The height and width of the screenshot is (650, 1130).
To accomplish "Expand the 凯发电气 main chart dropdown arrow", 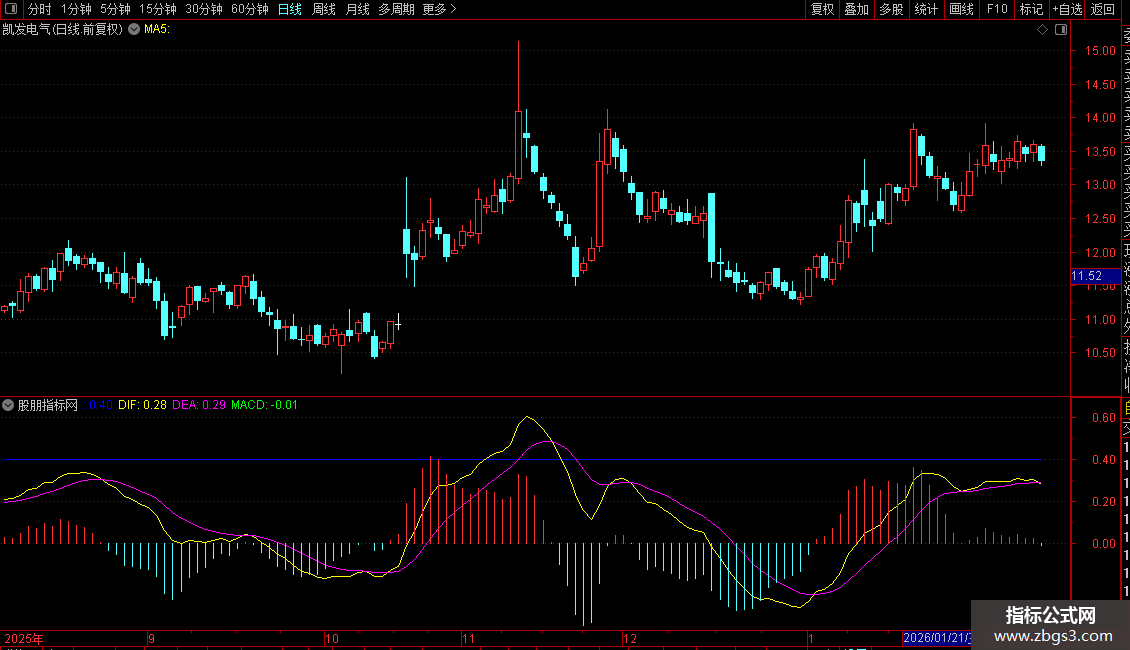I will [x=133, y=29].
